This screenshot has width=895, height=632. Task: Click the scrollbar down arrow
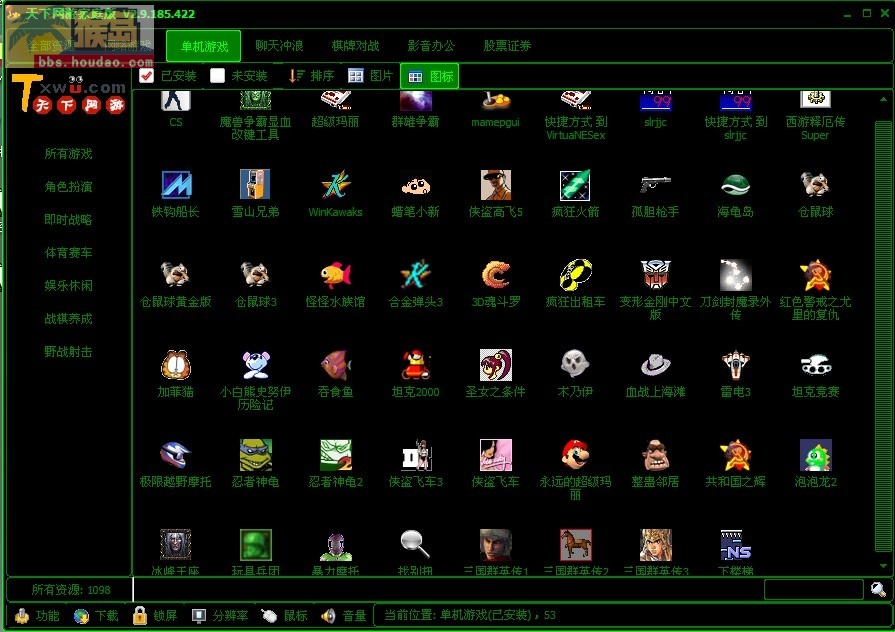point(883,565)
